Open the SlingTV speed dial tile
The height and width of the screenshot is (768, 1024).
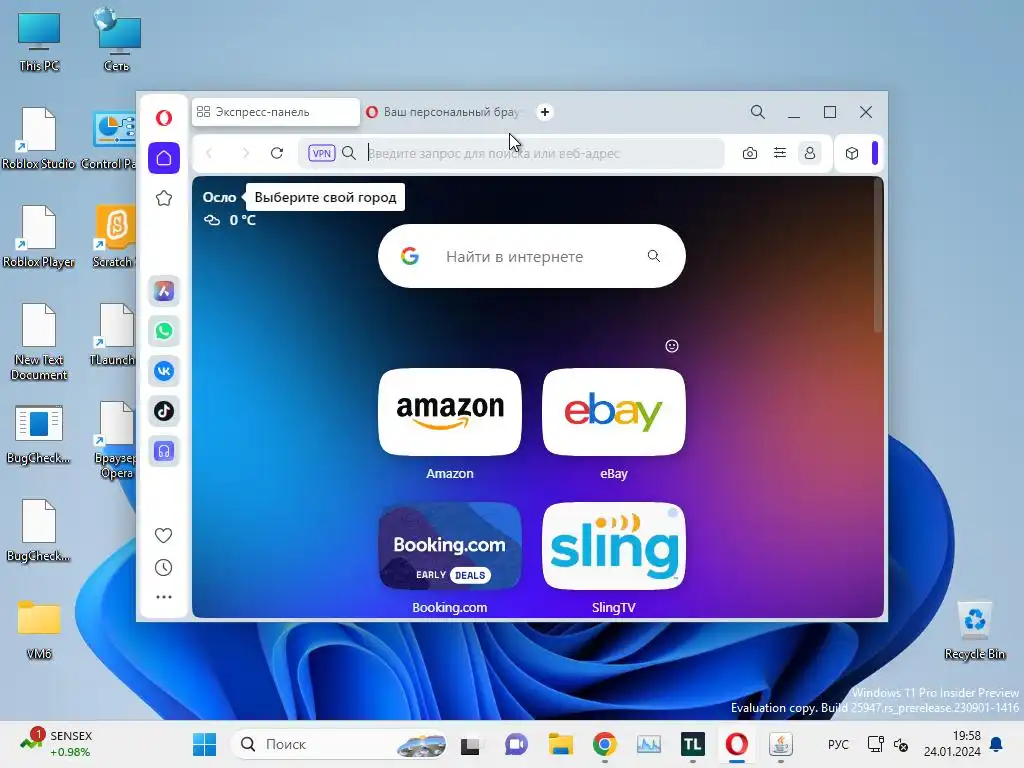tap(614, 546)
